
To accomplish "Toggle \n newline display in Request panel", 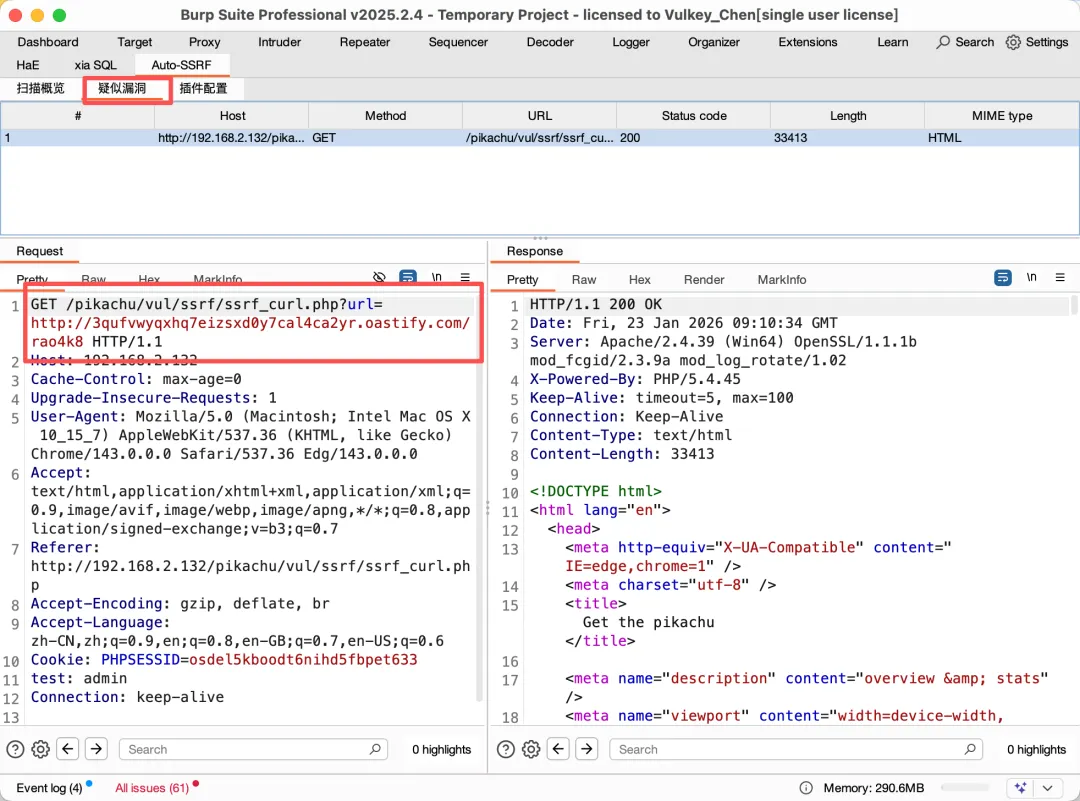I will tap(437, 277).
